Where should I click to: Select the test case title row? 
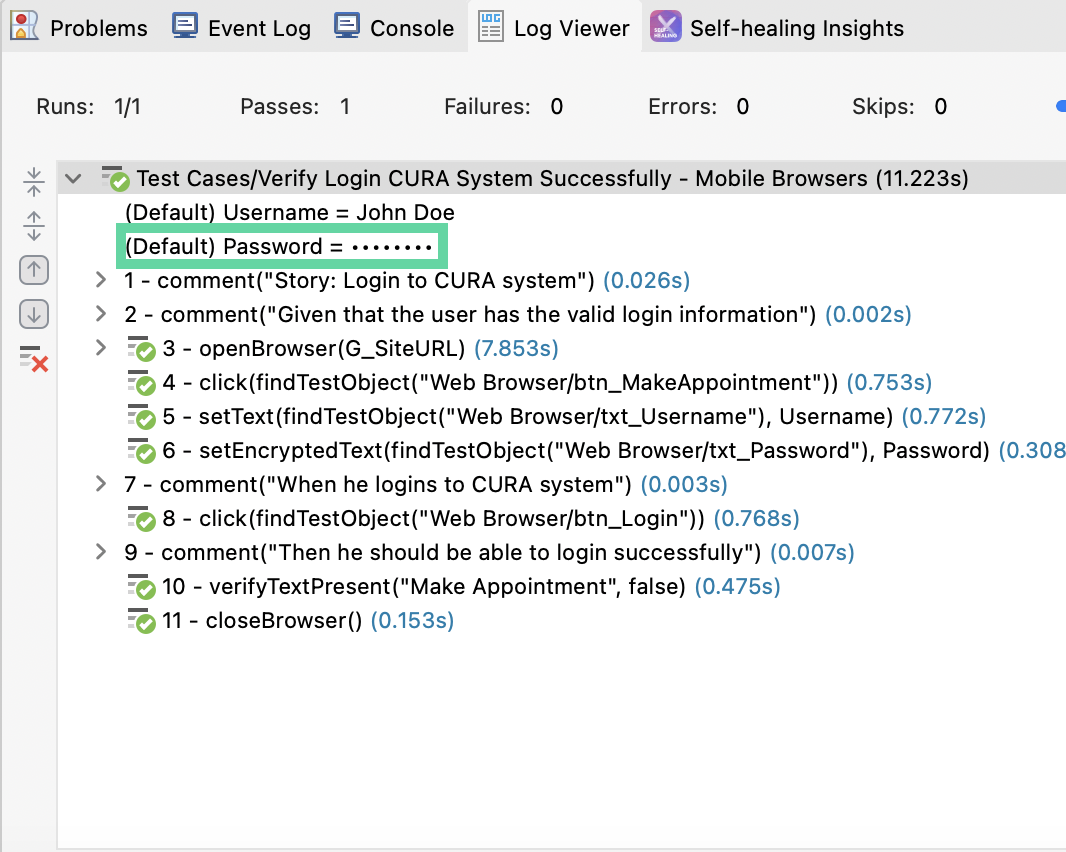(x=562, y=178)
